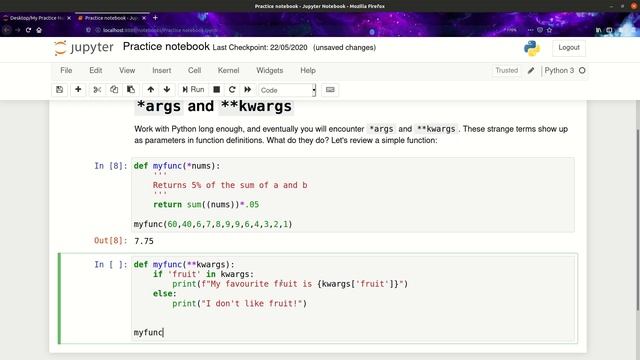Click the save and checkpoint icon
The image size is (640, 360).
(60, 90)
